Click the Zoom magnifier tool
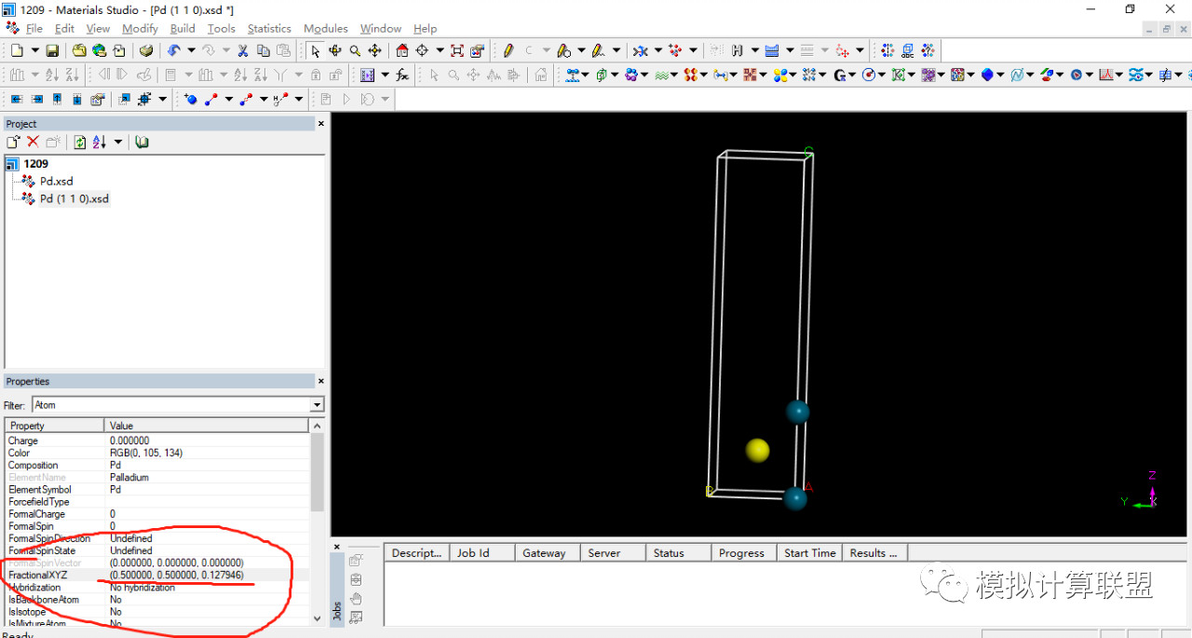This screenshot has width=1192, height=638. pos(355,50)
